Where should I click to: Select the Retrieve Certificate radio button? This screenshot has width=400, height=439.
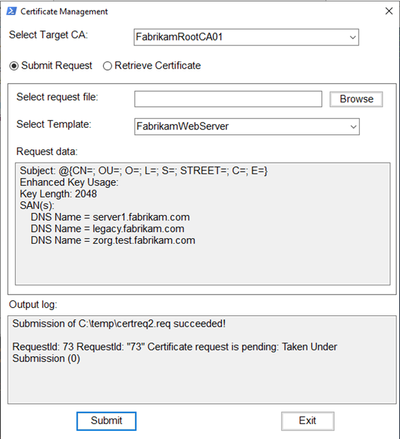tap(107, 66)
